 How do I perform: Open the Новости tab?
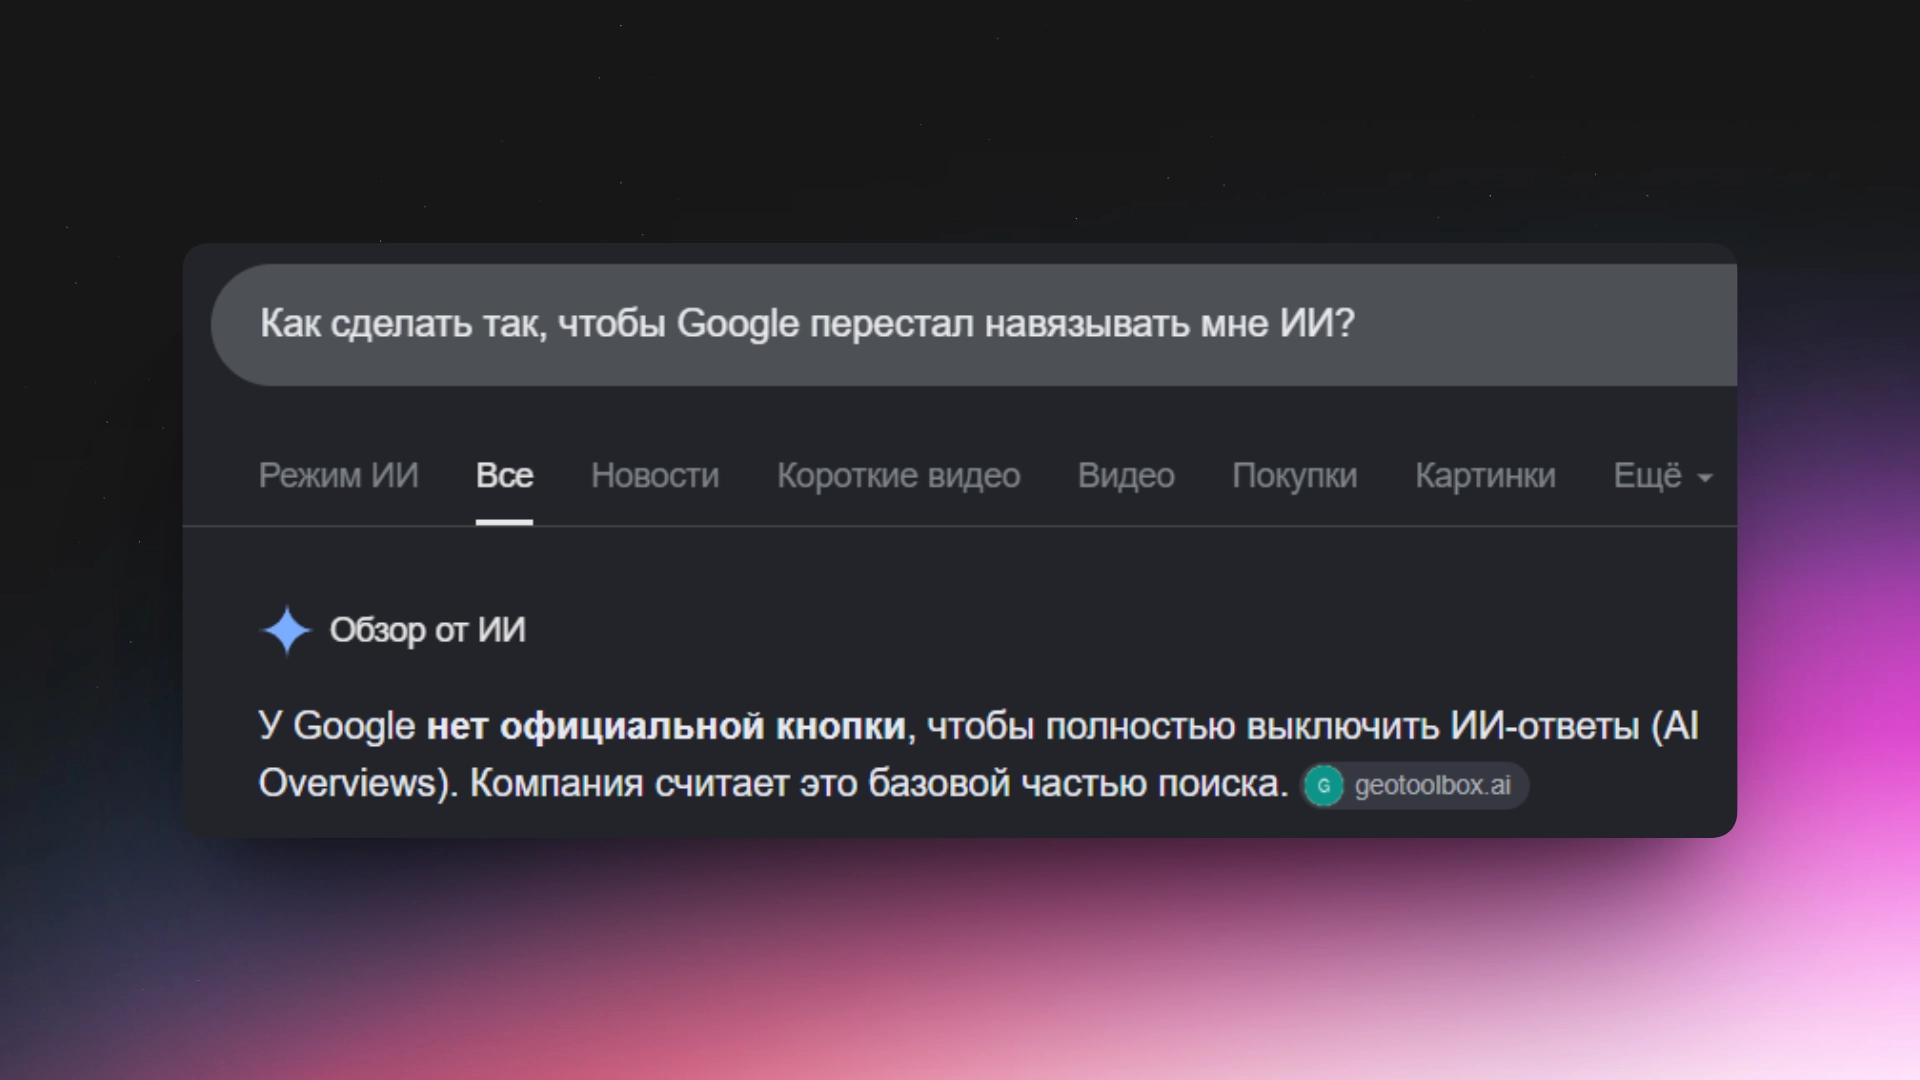(655, 476)
